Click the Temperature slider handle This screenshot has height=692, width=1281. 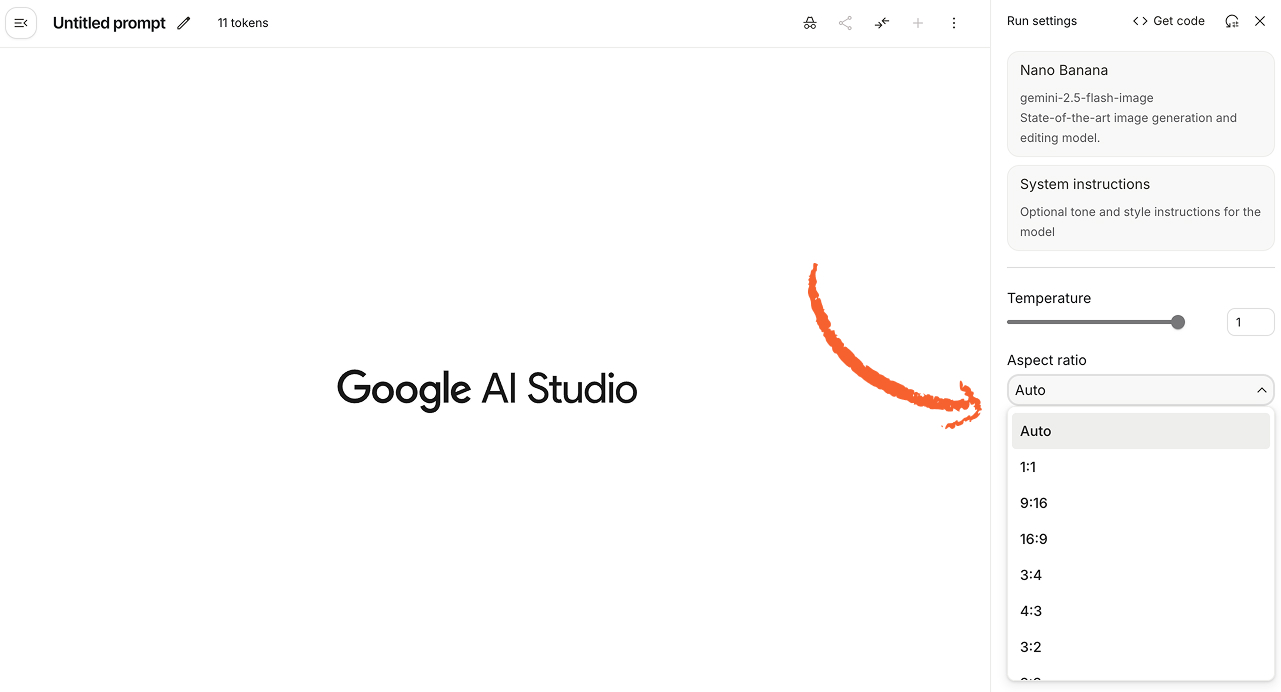1178,322
